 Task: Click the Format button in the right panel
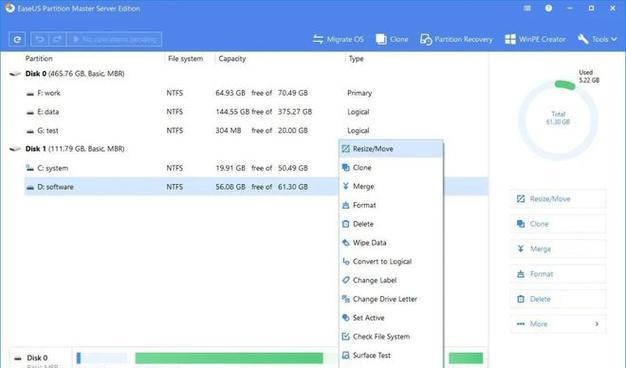tap(558, 274)
